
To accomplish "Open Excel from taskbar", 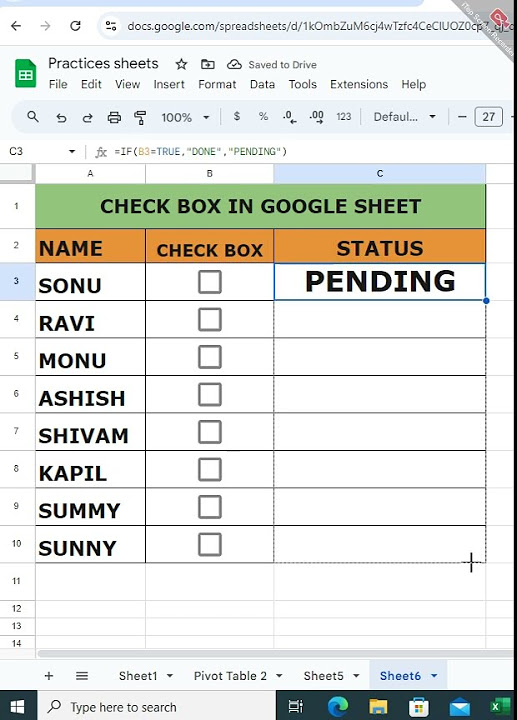I will 500,706.
